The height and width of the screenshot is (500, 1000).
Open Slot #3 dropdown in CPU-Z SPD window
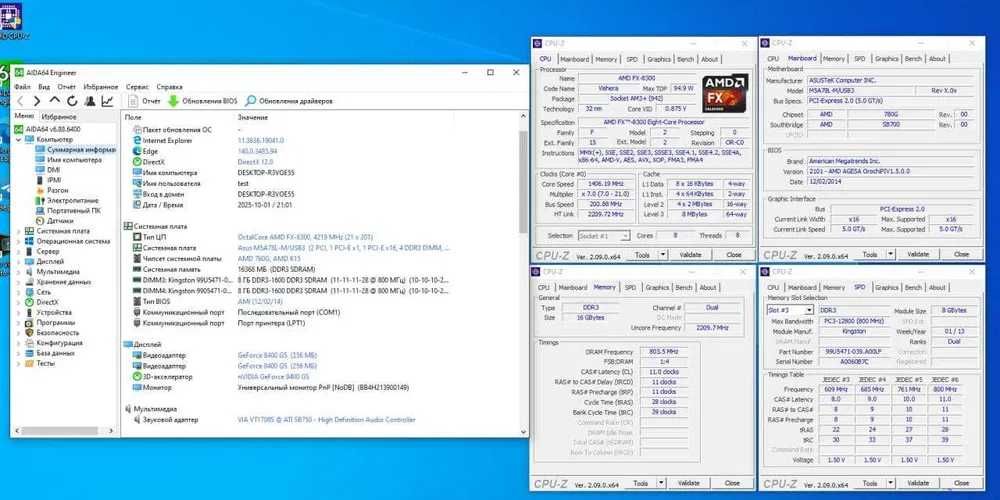[x=809, y=310]
